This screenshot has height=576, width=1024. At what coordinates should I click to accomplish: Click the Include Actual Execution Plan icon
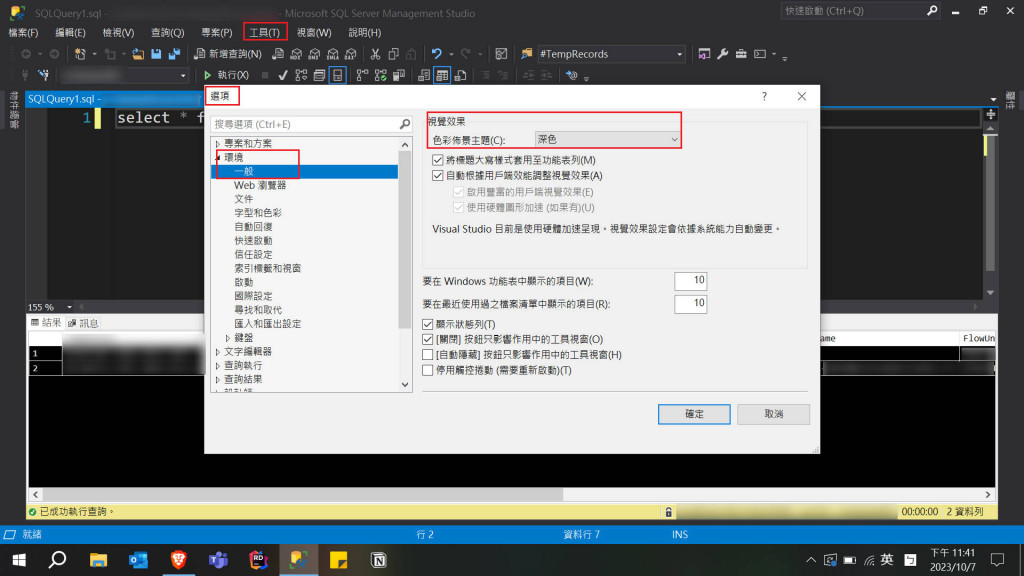pyautogui.click(x=362, y=75)
